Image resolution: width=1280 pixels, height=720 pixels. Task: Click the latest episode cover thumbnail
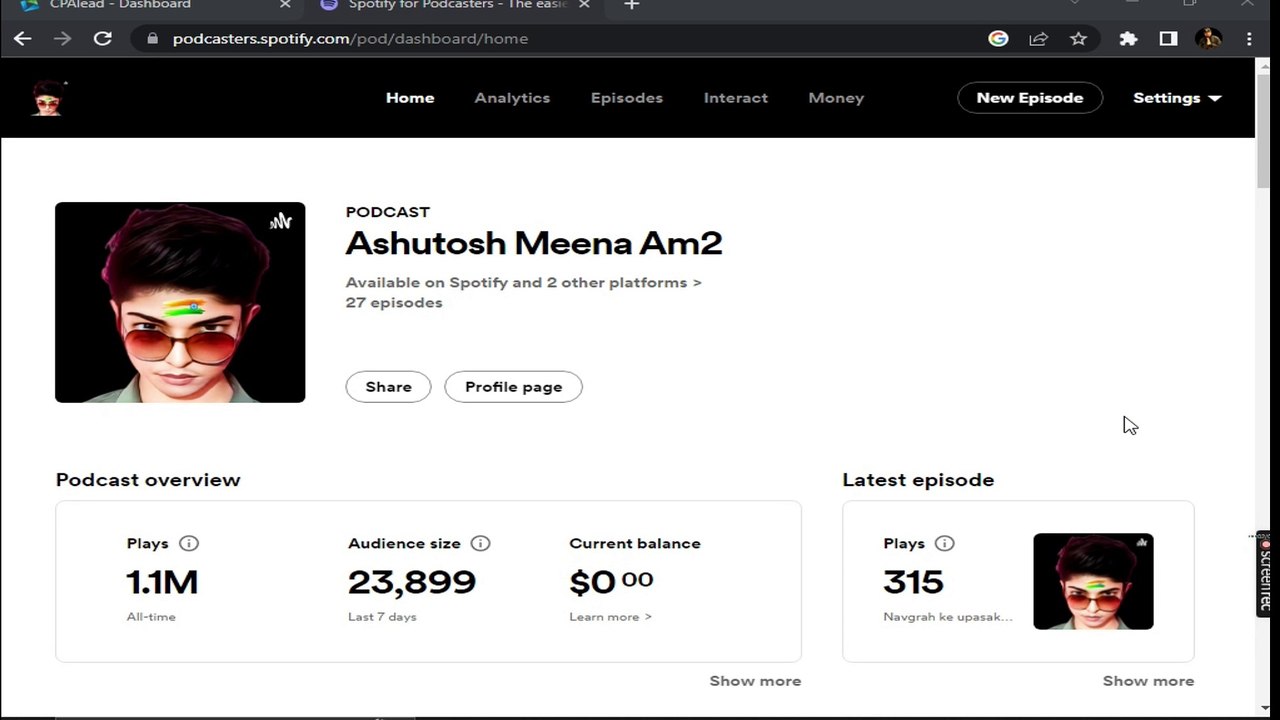click(1093, 581)
